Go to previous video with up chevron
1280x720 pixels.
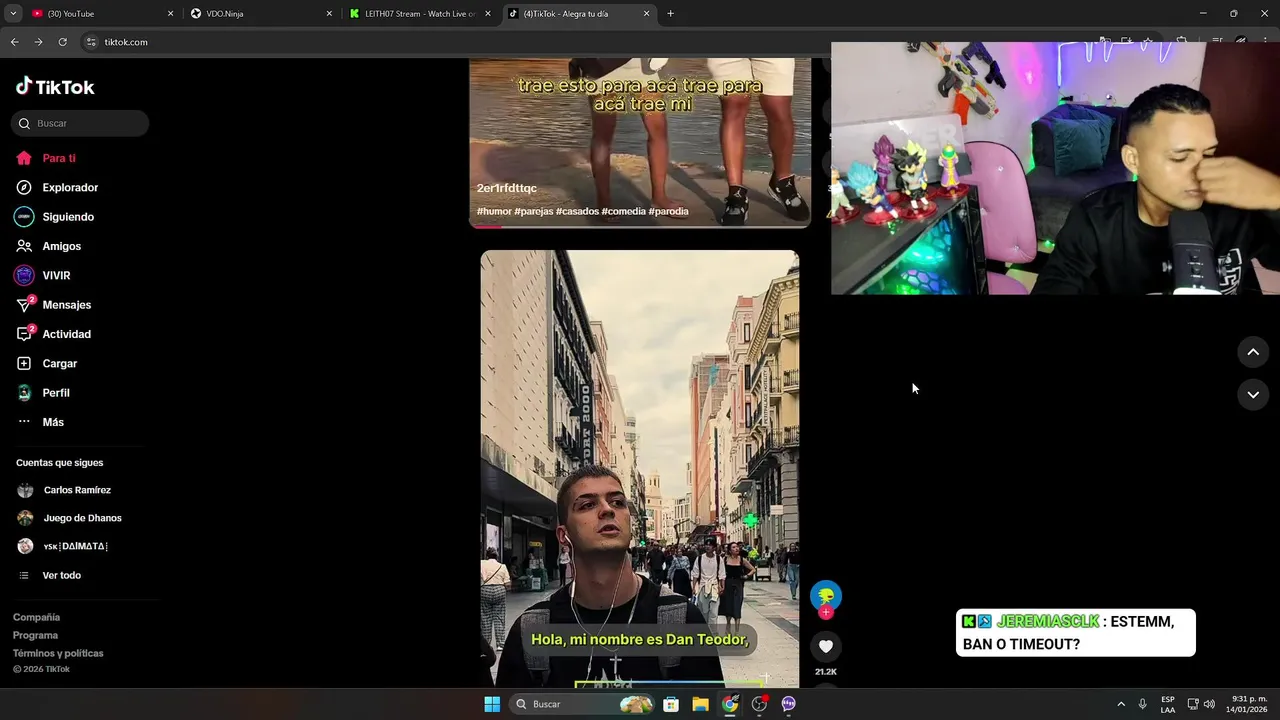pos(1253,352)
